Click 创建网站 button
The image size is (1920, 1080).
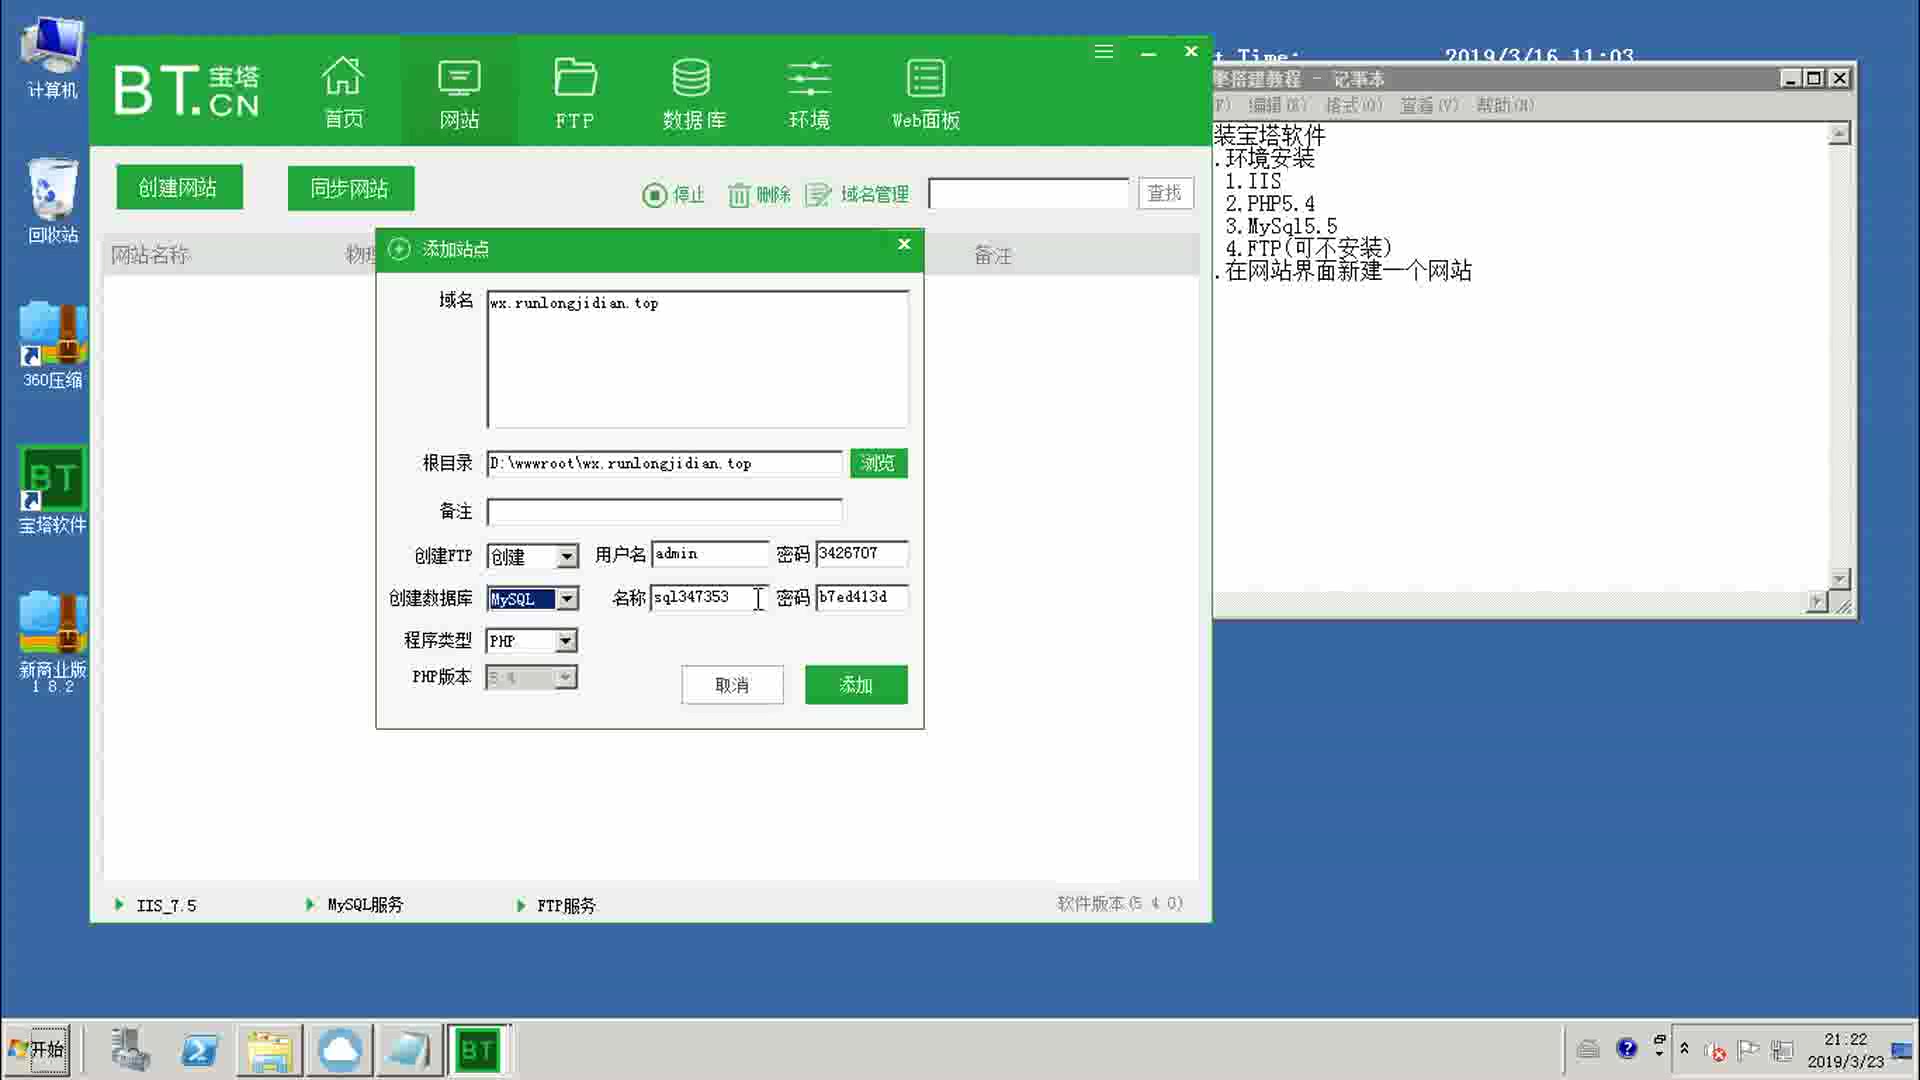[179, 188]
